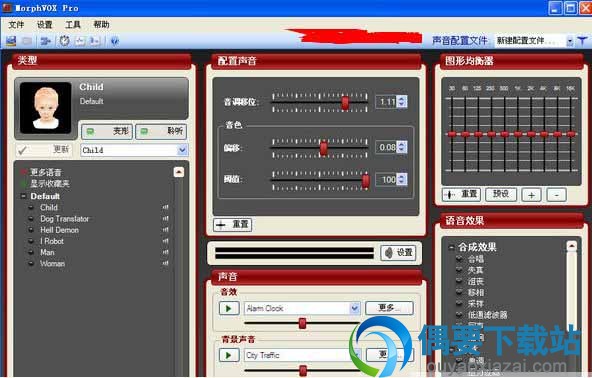
Task: Click the blue help icon in toolbar
Action: pyautogui.click(x=115, y=41)
